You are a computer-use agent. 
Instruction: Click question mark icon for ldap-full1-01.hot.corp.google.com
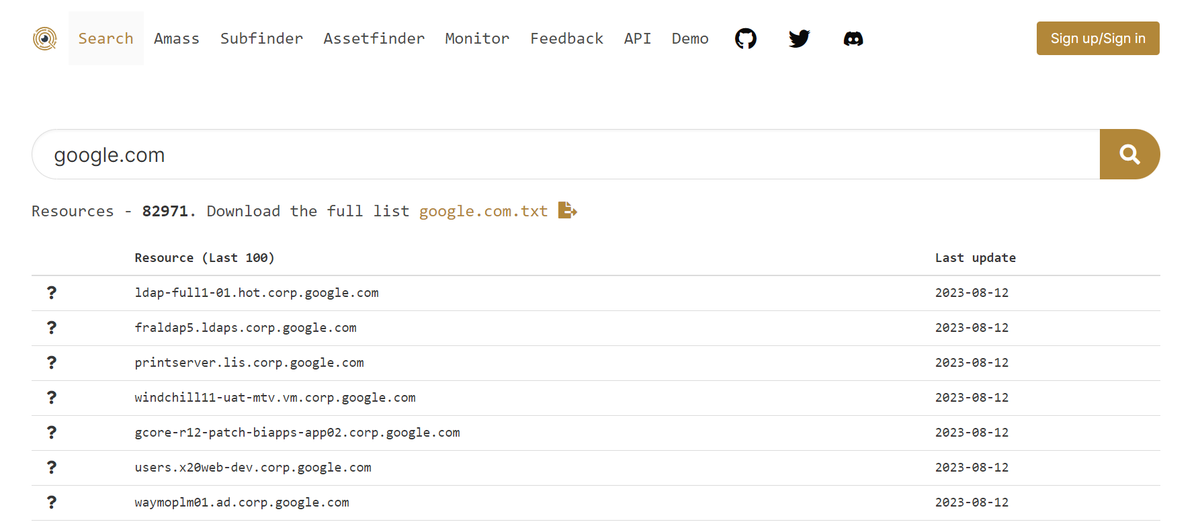point(52,293)
